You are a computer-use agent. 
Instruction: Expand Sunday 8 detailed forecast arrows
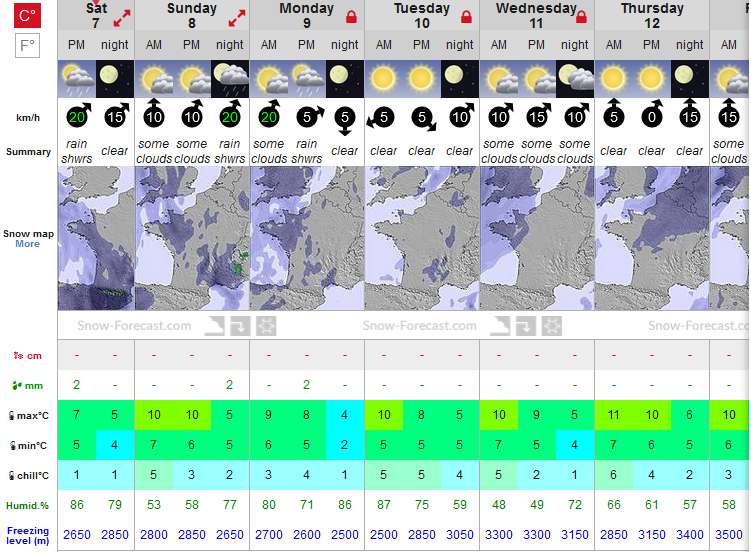tap(237, 18)
